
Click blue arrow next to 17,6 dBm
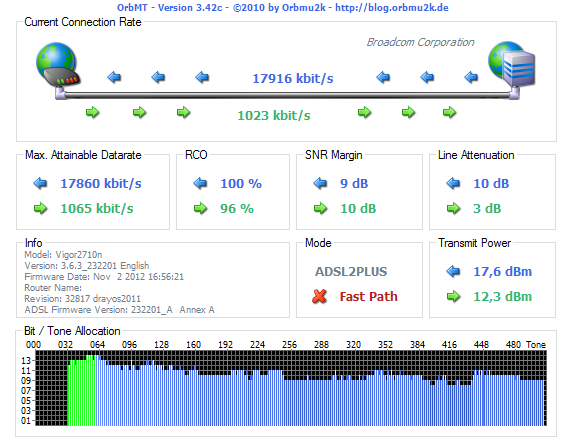point(453,271)
